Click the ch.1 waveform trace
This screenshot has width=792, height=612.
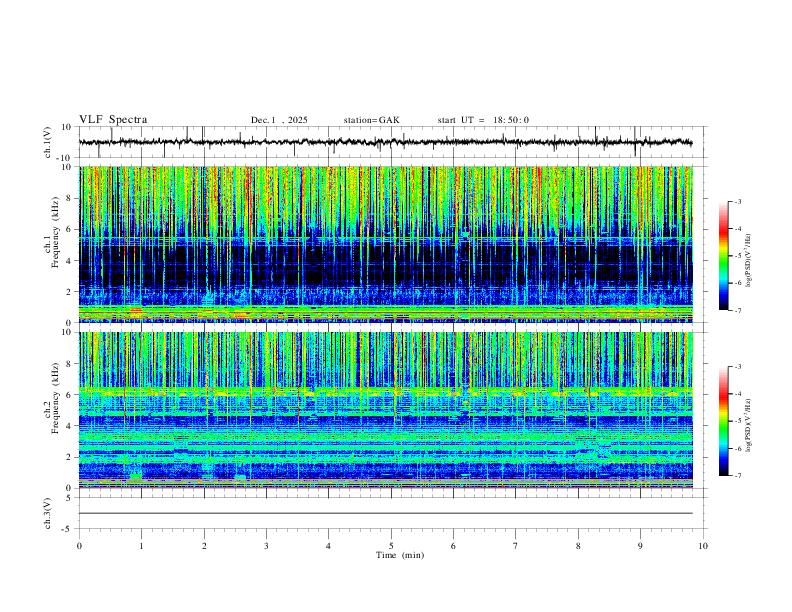tap(385, 142)
